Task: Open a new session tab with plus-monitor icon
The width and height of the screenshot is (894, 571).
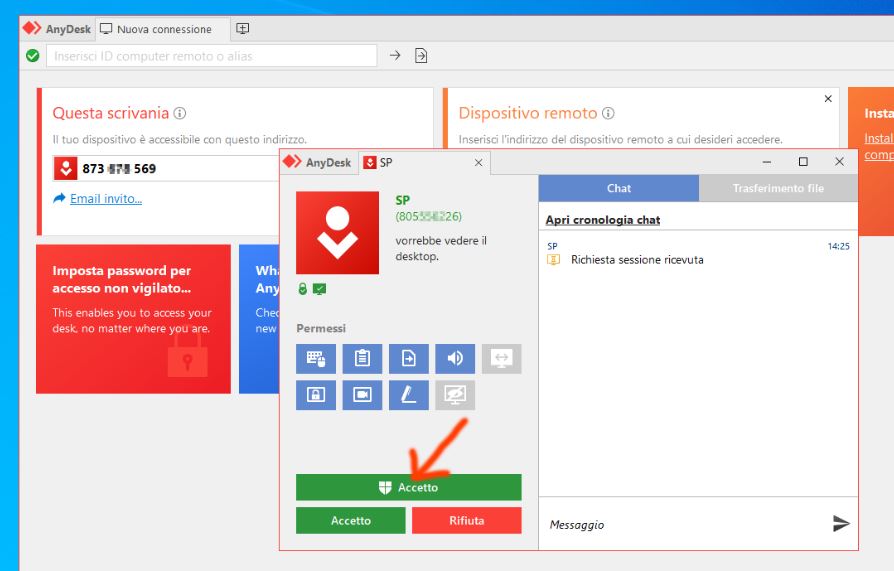Action: (x=242, y=29)
